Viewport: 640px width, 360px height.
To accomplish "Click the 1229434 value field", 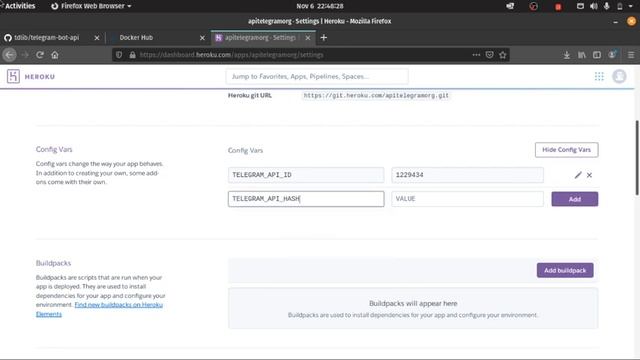I will [467, 175].
